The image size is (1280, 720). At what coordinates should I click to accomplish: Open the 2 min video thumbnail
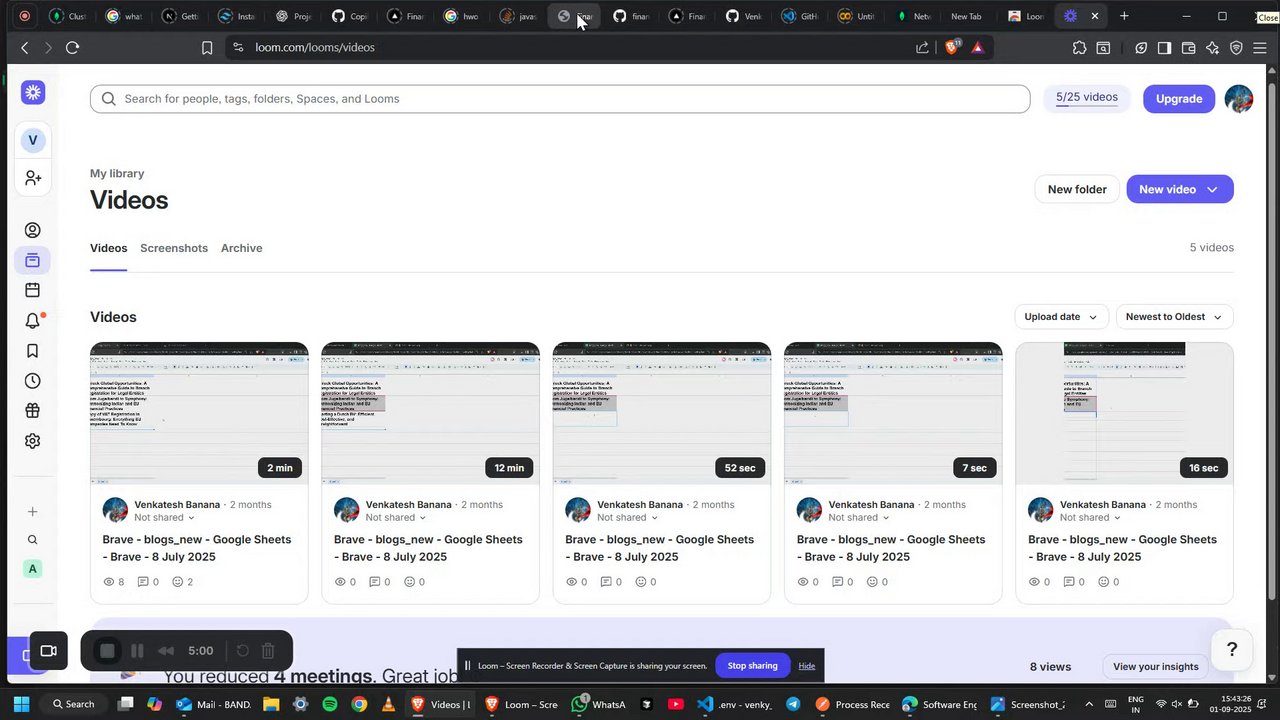click(199, 413)
